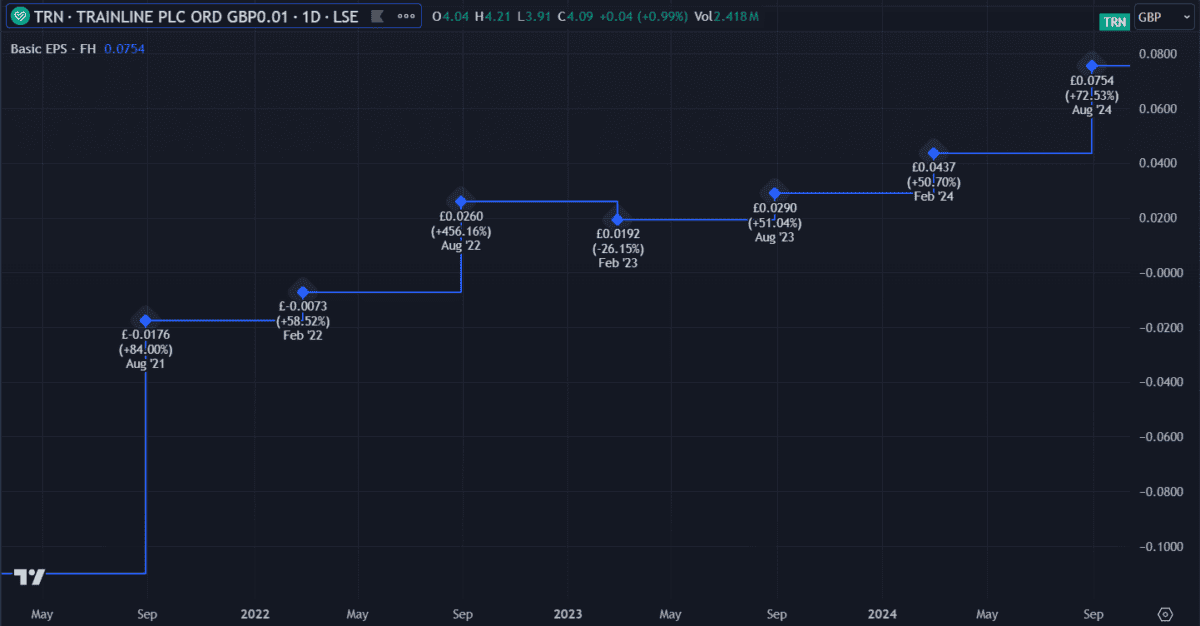Screen dimensions: 1200x626
Task: Open chart settings hexagon icon at bottom right
Action: point(1164,614)
